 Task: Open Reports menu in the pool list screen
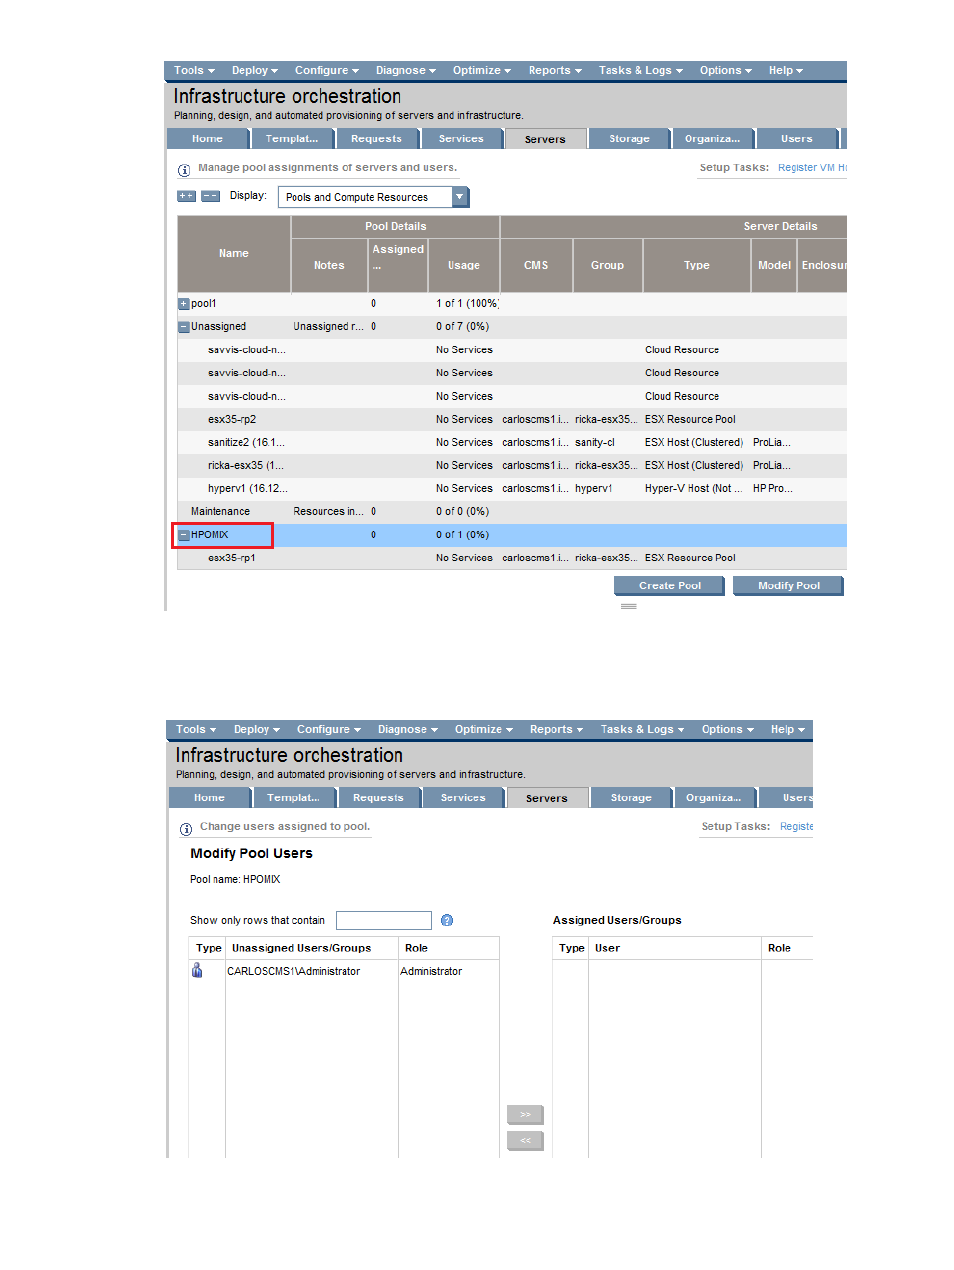[555, 71]
